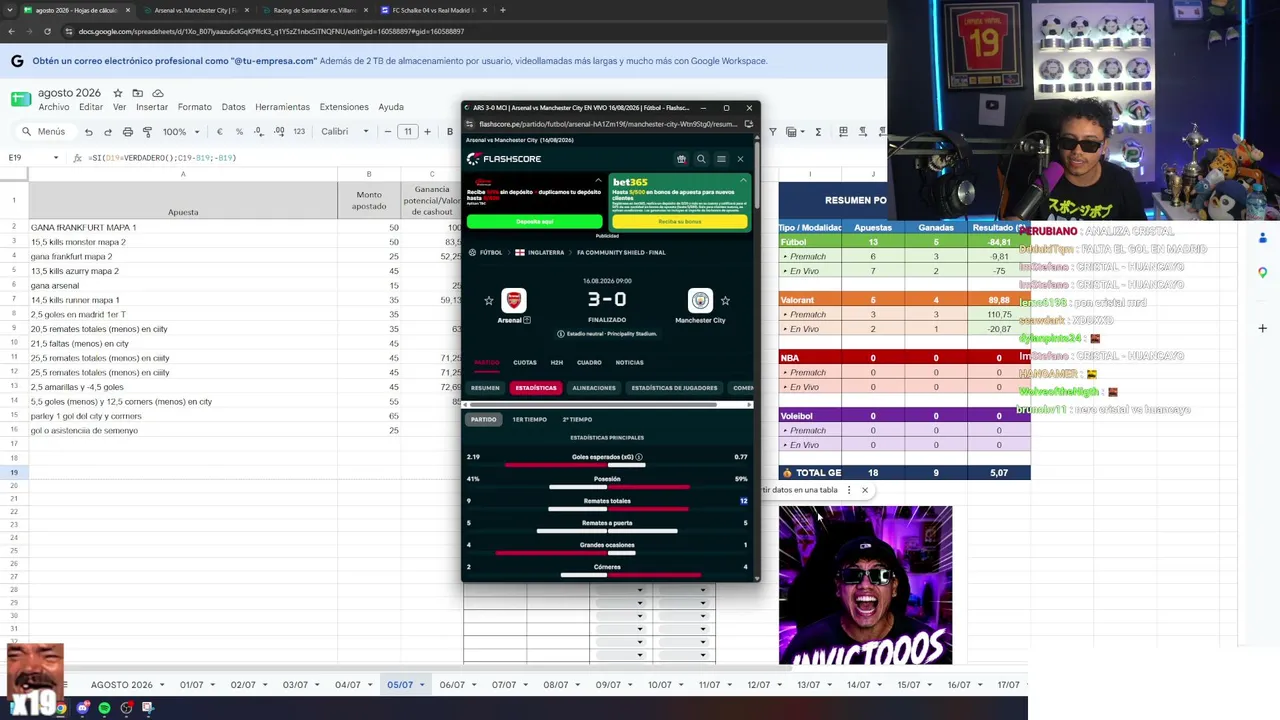Open info for Goles esperados (xG)
Viewport: 1280px width, 720px height.
tap(639, 457)
